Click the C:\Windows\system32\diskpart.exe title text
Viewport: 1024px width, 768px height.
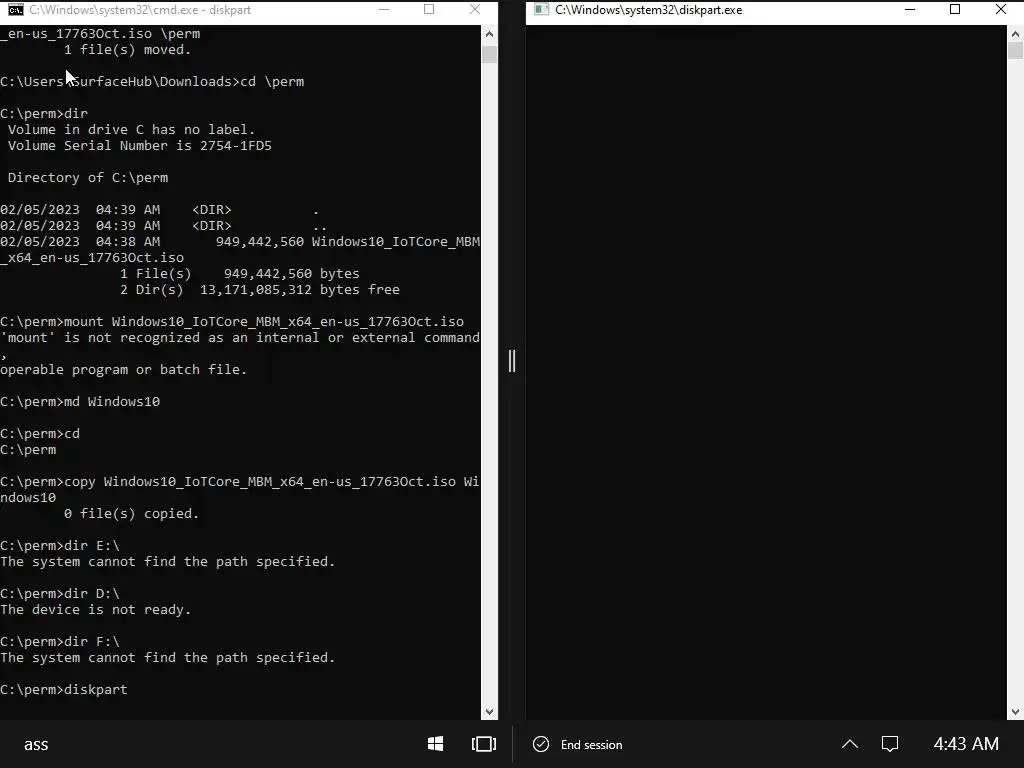click(x=648, y=10)
